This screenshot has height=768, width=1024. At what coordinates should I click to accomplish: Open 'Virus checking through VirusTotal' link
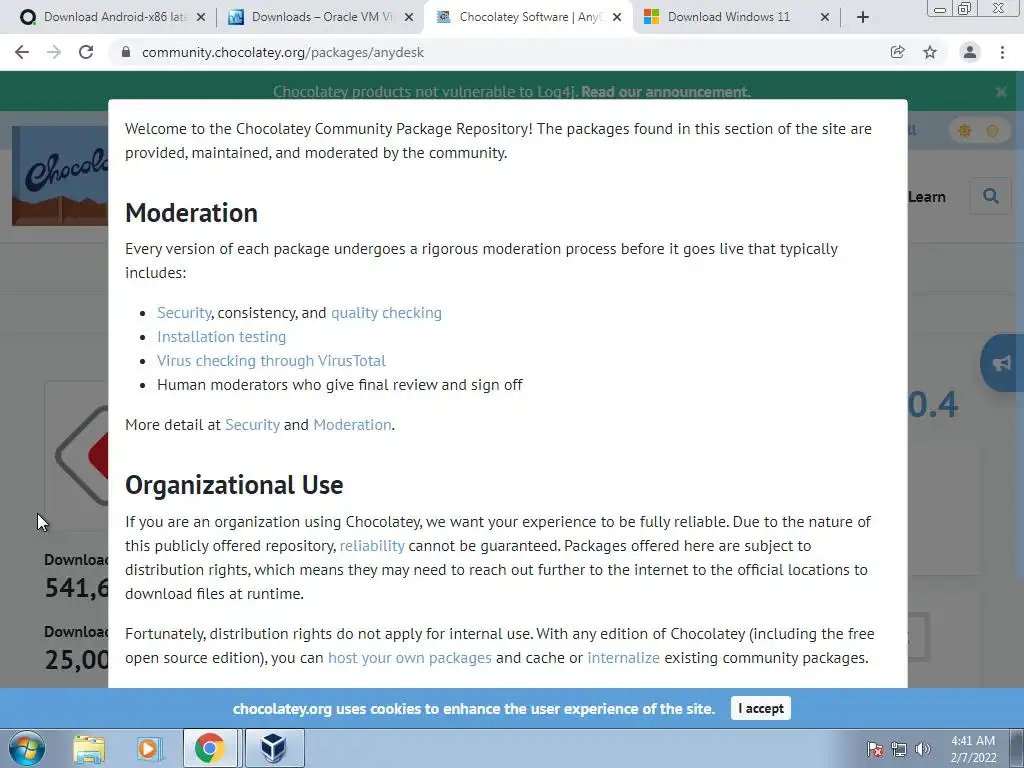271,360
